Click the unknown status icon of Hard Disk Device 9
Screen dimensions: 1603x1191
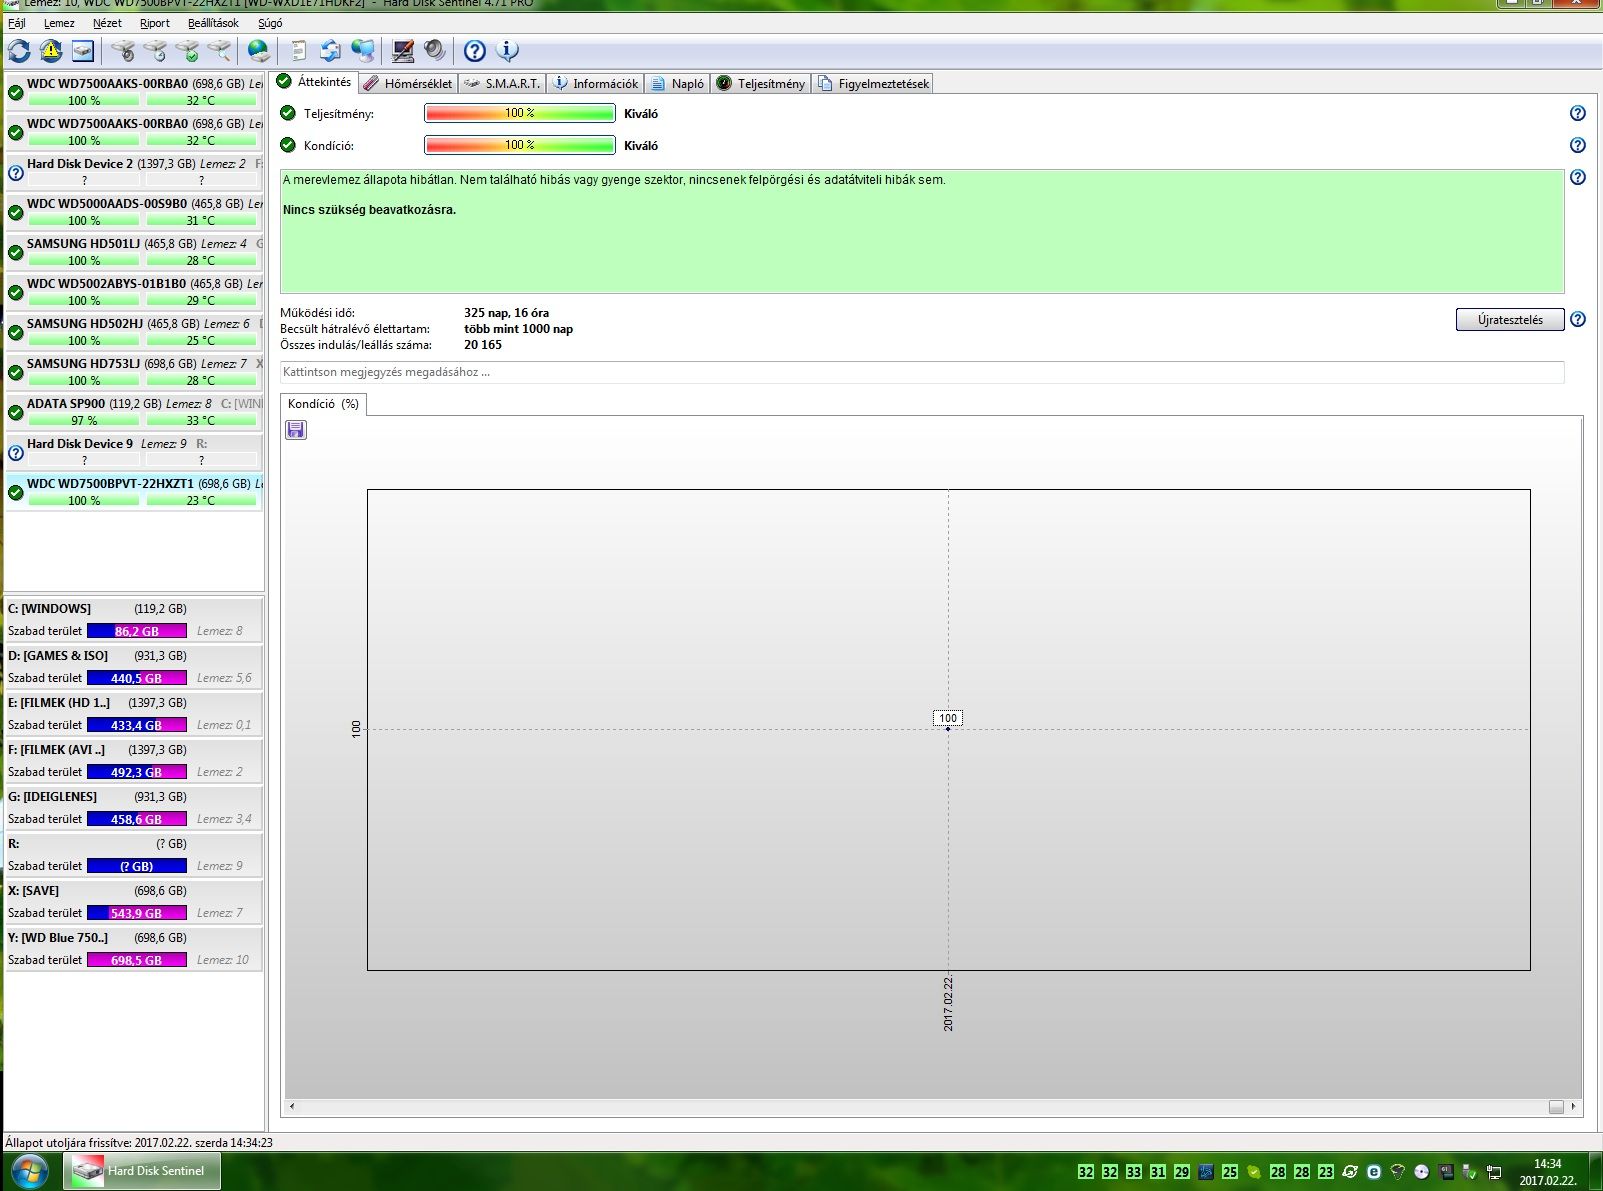tap(16, 453)
